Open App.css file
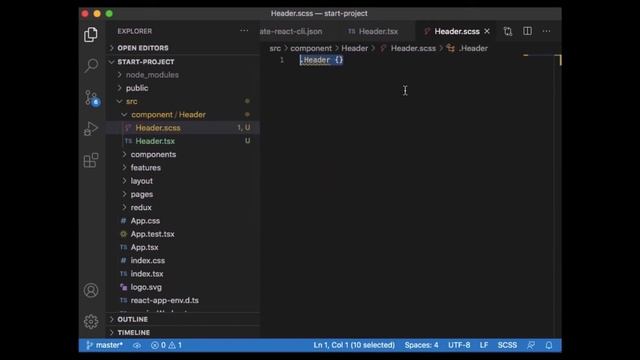This screenshot has height=360, width=640. pyautogui.click(x=182, y=221)
